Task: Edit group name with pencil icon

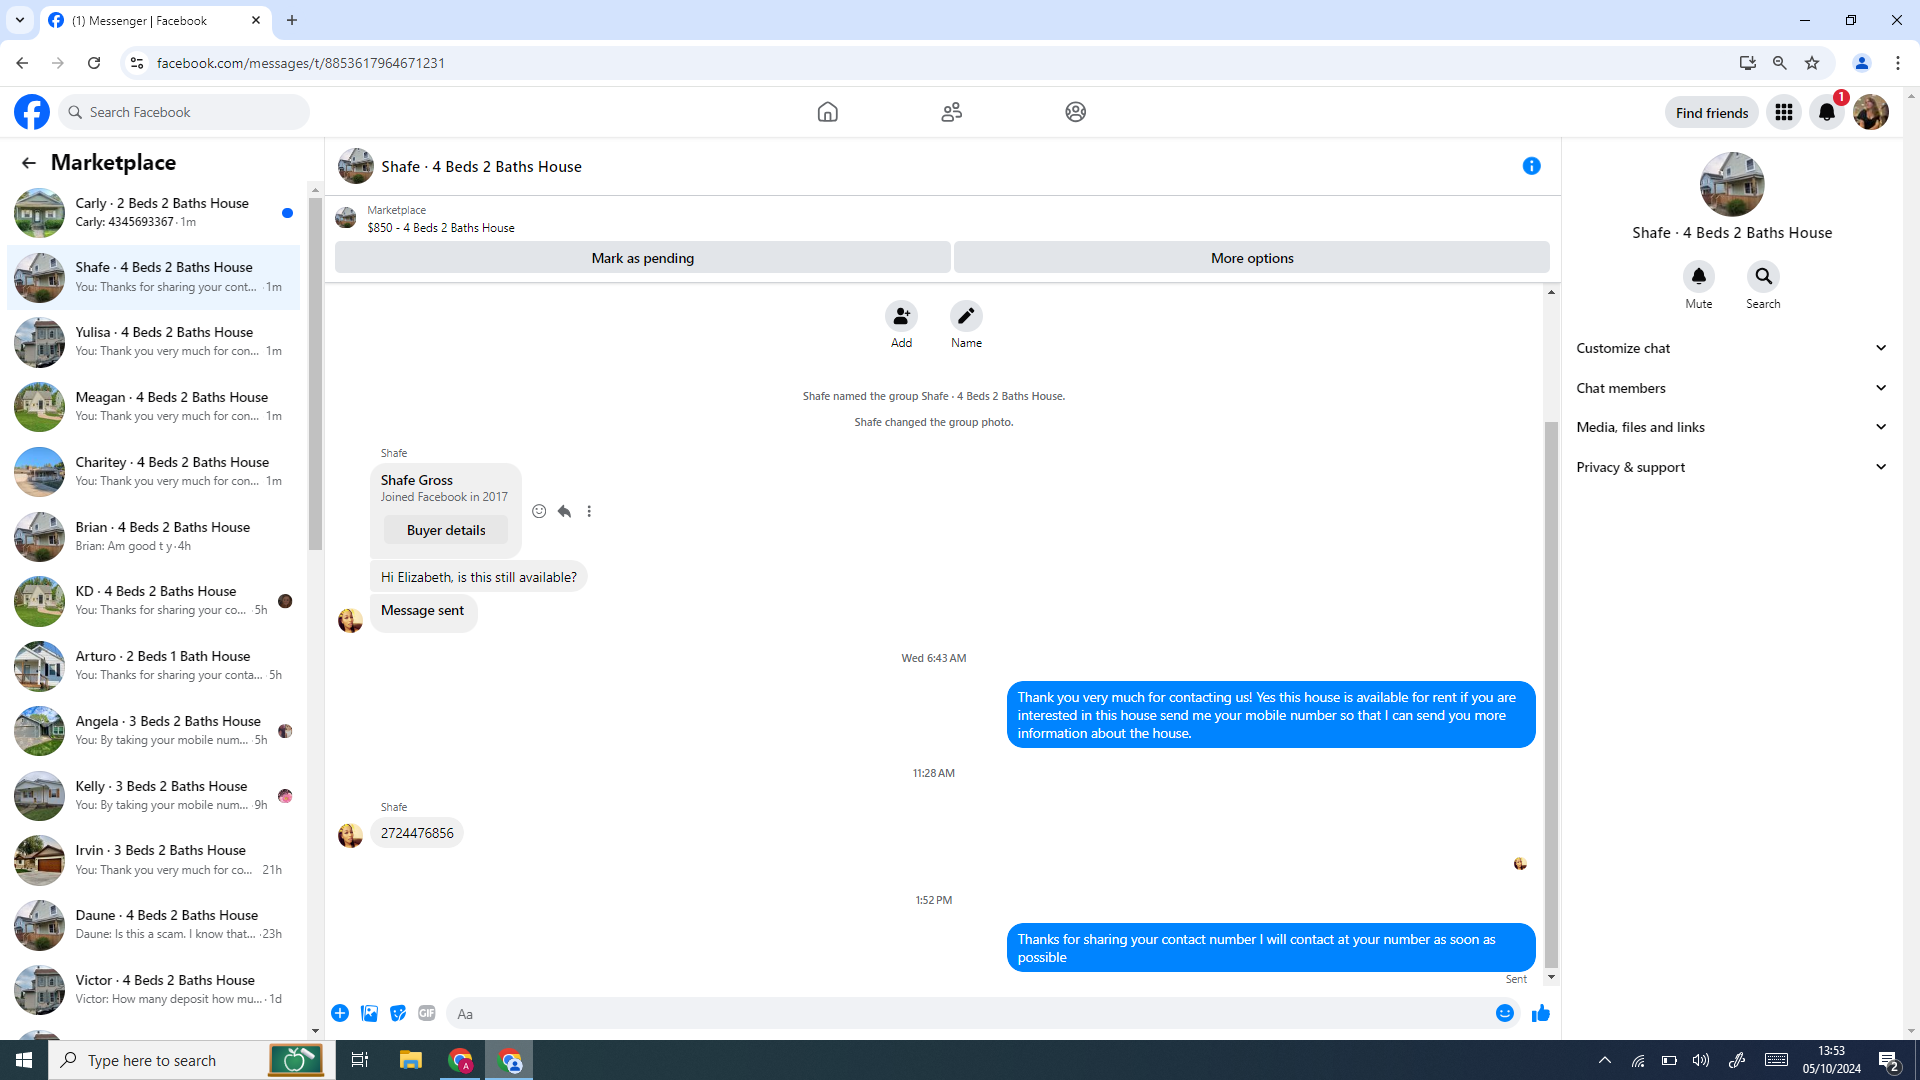Action: tap(965, 316)
